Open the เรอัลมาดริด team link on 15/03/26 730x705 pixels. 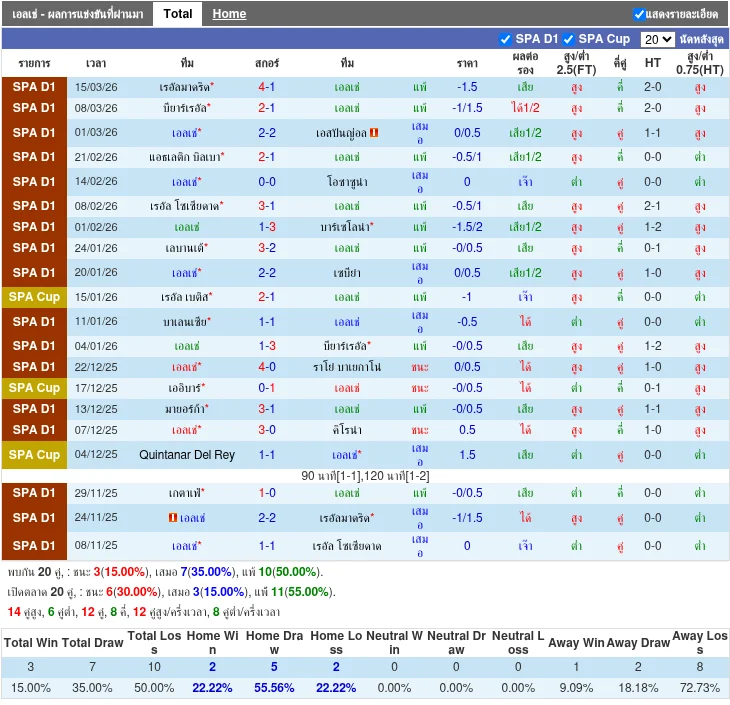point(185,87)
